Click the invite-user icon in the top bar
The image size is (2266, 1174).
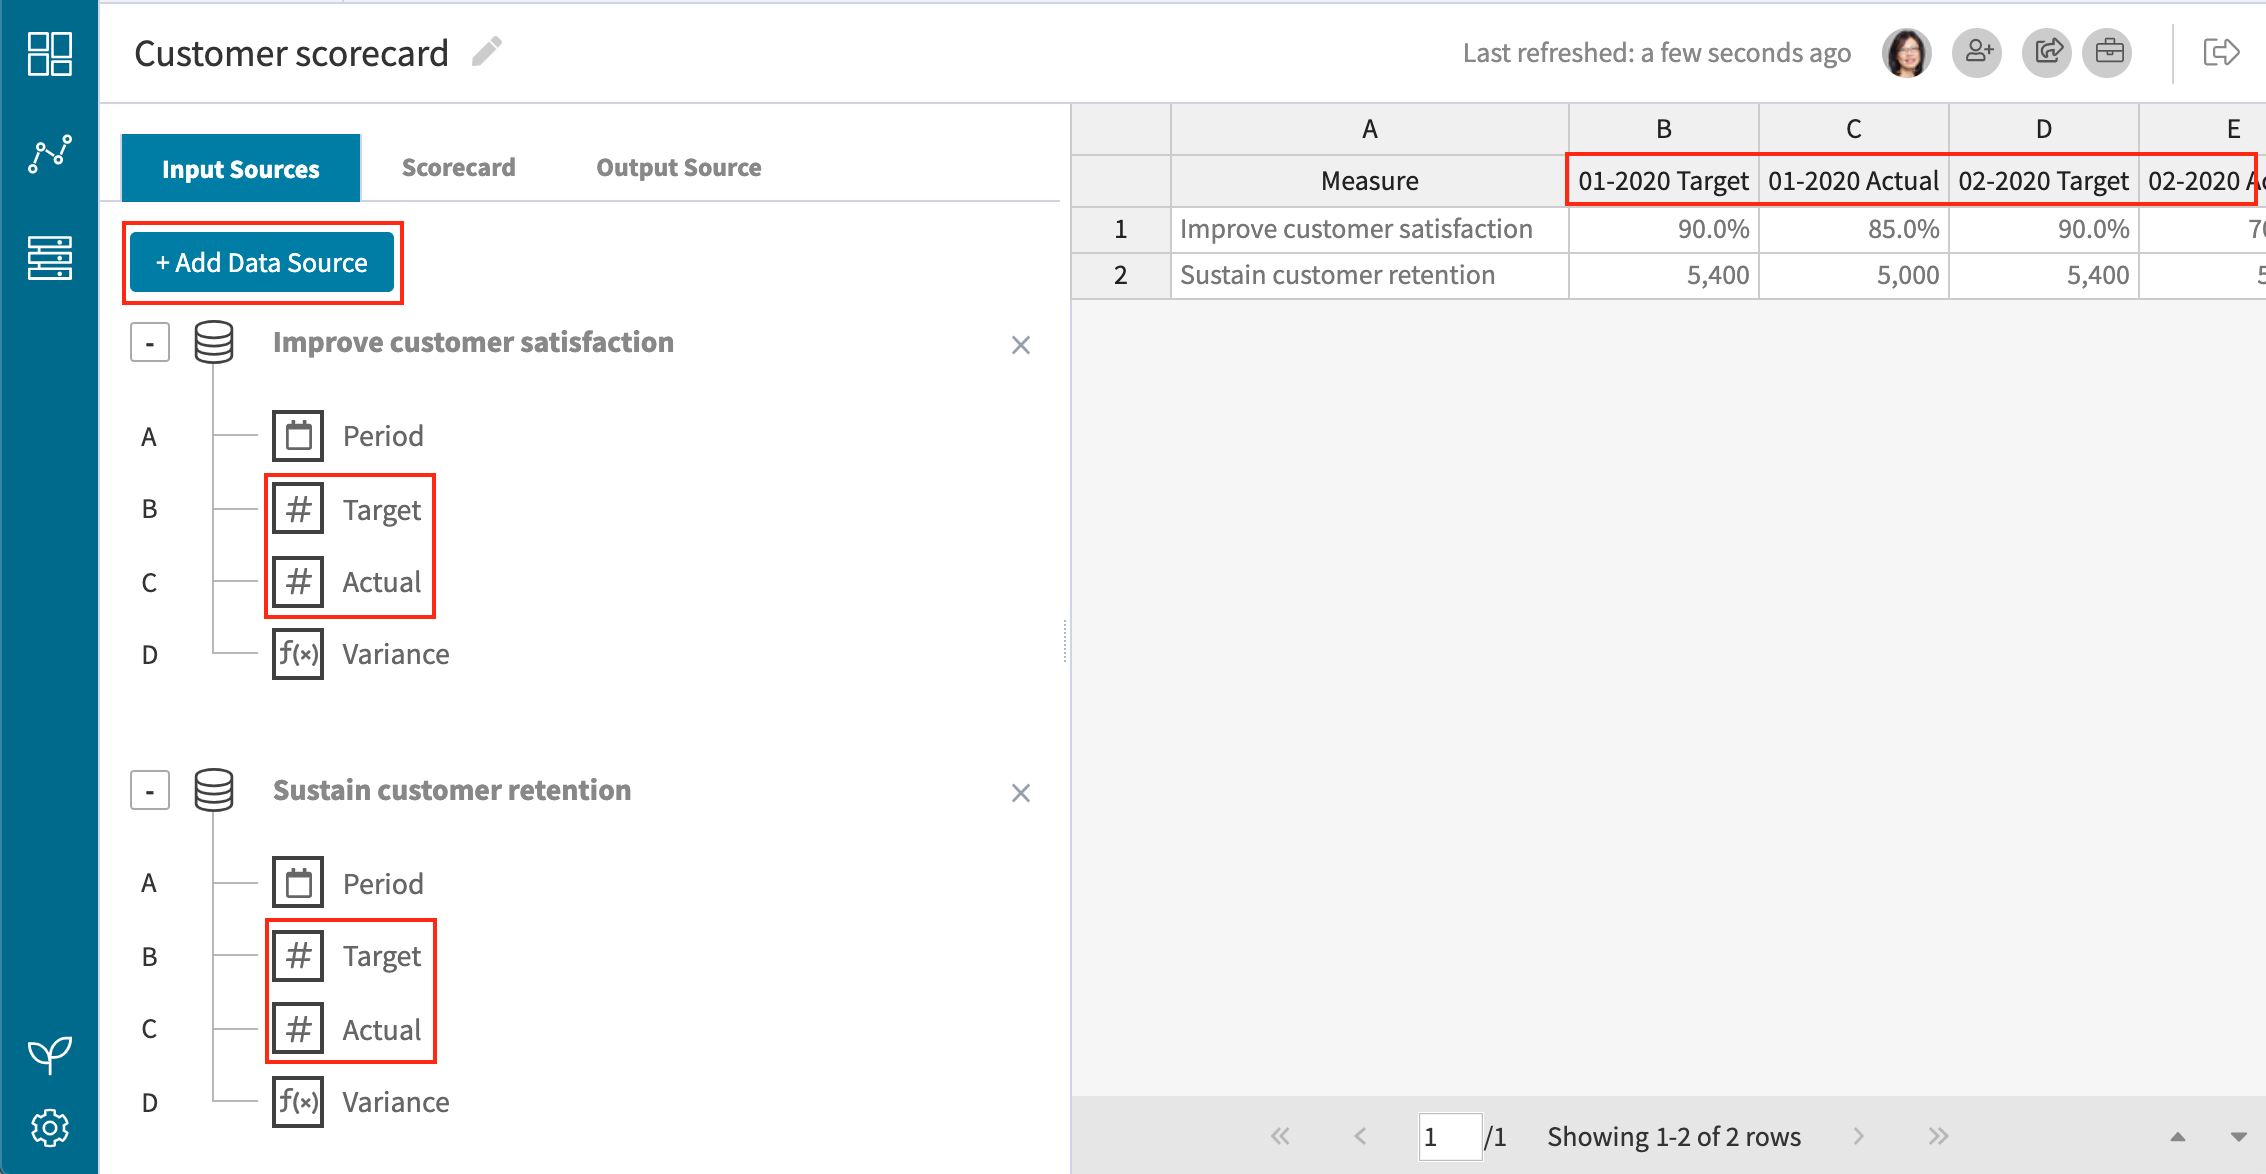pyautogui.click(x=1977, y=52)
